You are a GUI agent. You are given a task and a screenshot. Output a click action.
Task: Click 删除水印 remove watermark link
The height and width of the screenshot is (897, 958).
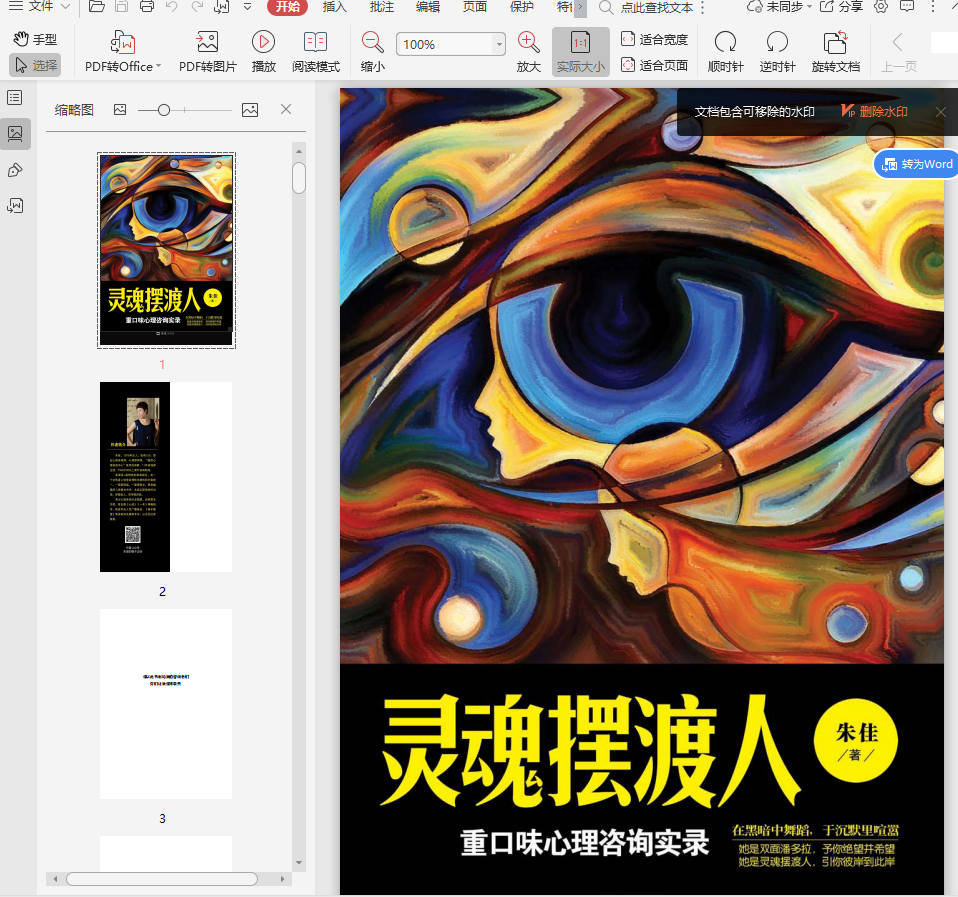874,111
